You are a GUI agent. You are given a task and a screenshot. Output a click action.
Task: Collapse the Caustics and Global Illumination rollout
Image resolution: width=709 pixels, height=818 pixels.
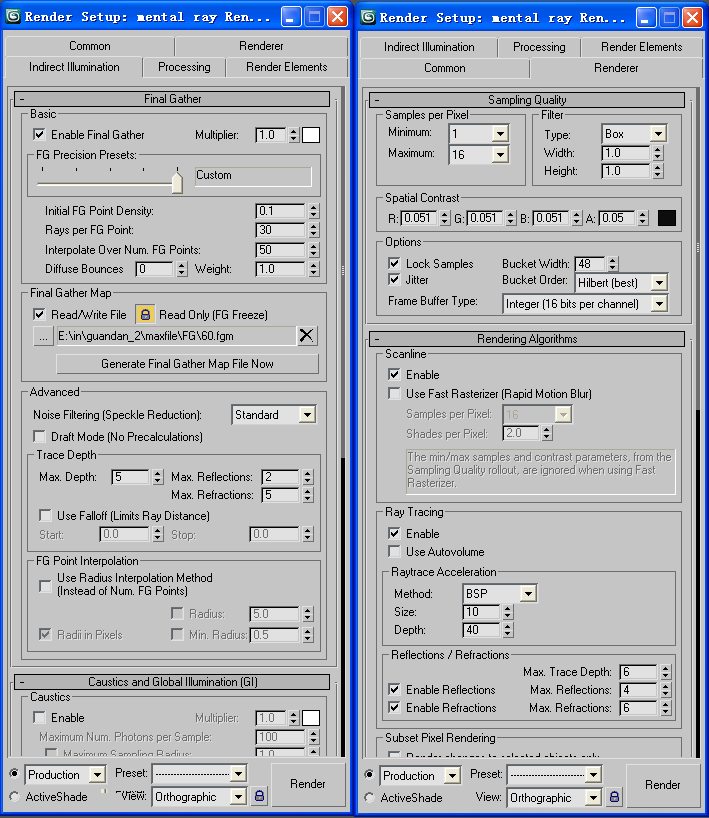coord(172,682)
